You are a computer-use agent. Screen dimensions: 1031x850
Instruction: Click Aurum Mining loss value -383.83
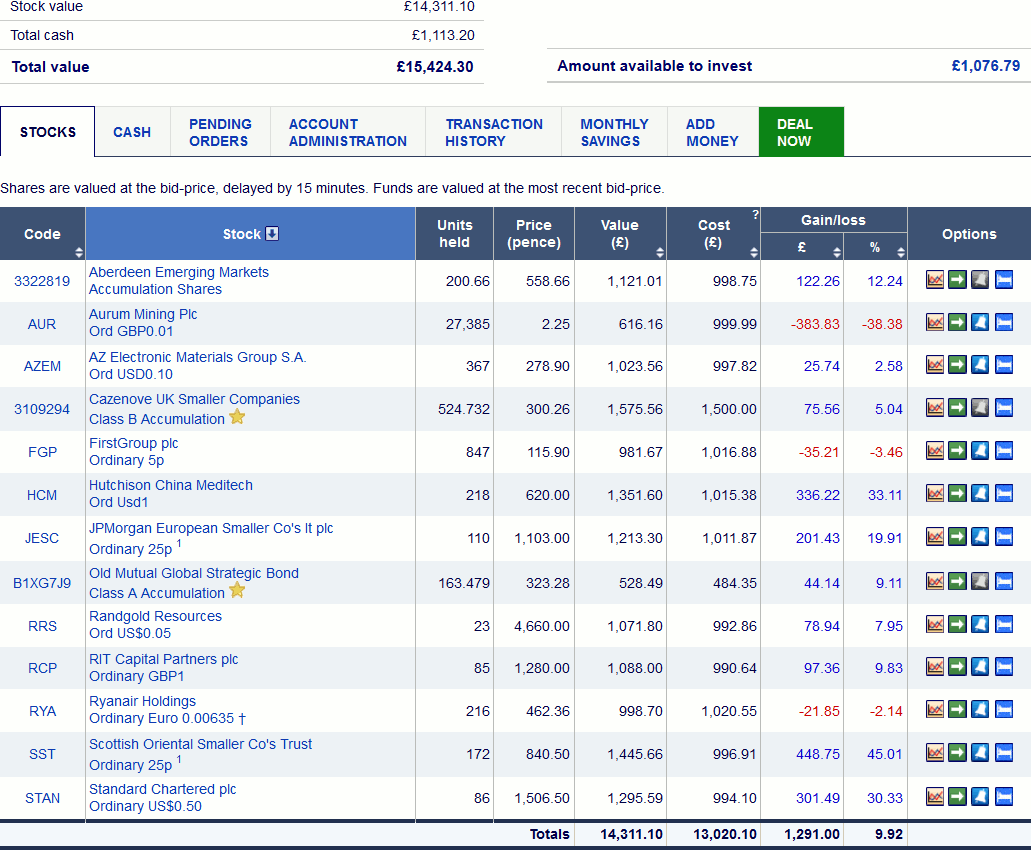(815, 324)
